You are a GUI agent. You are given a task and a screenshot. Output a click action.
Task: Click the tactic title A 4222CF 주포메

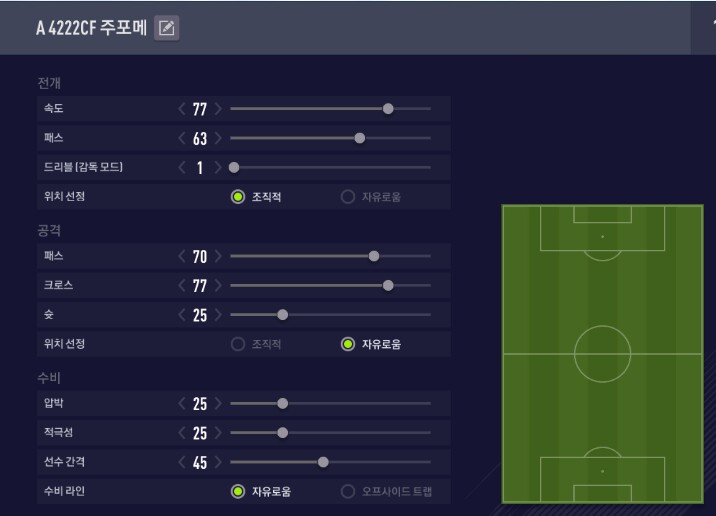(91, 28)
